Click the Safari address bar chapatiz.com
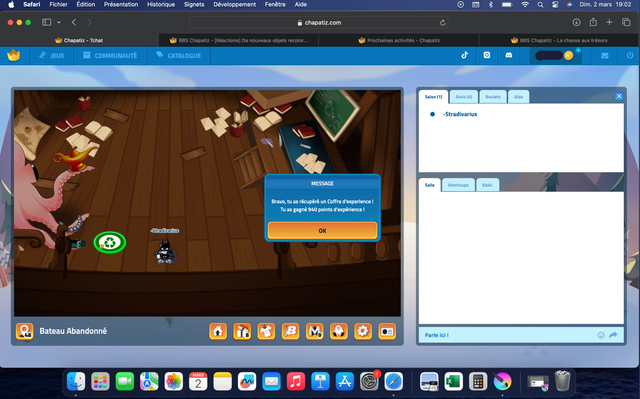 (x=319, y=22)
